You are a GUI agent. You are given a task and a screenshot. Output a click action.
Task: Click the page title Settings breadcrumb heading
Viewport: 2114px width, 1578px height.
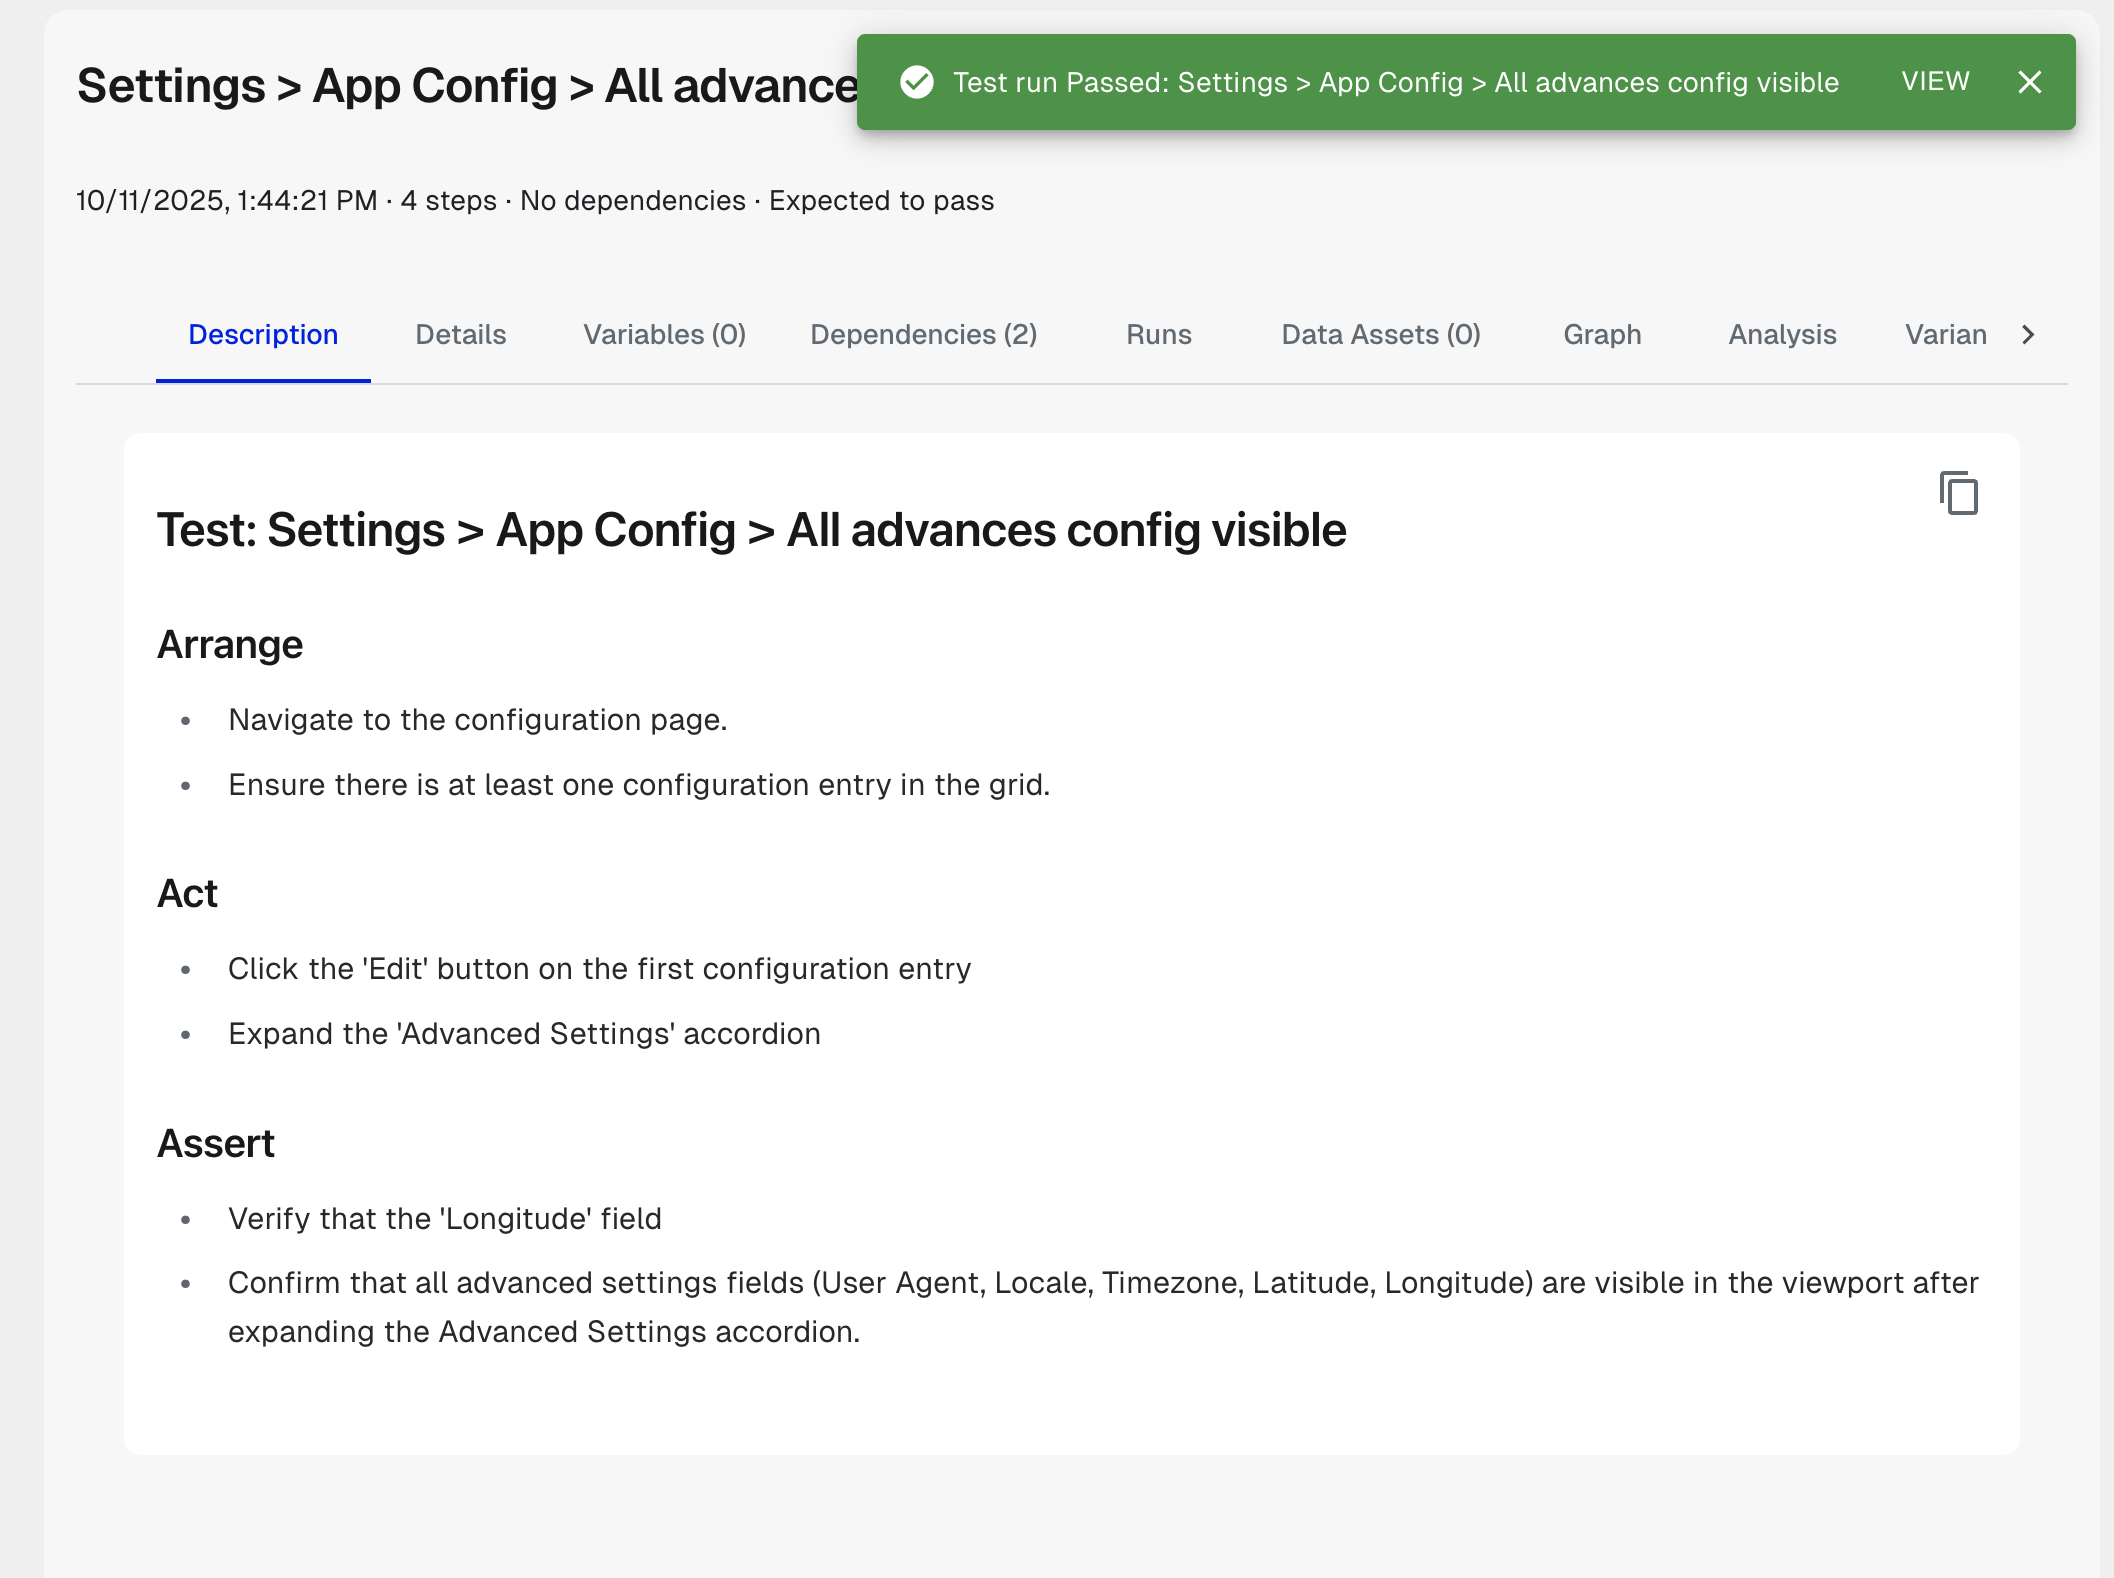(x=466, y=86)
